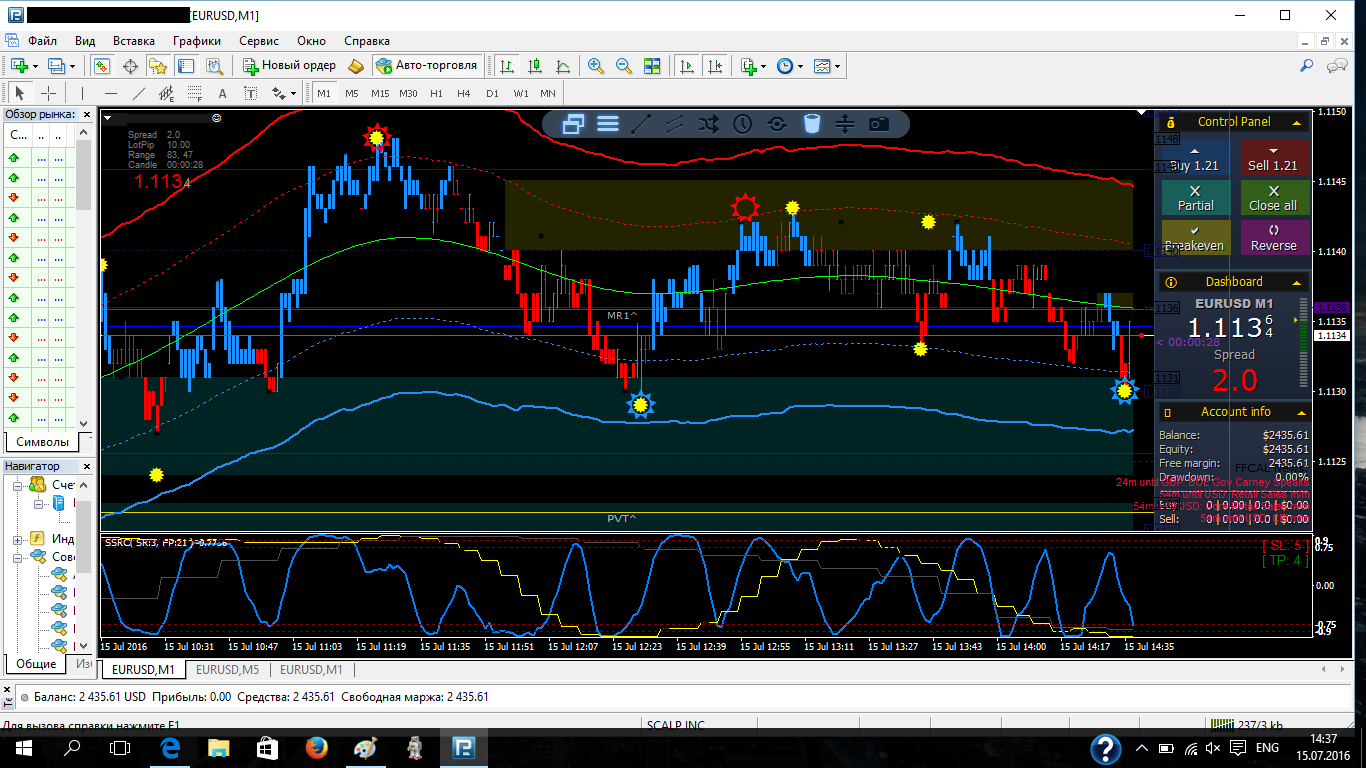Collapse the Account info section
Screen dimensions: 1366x768
tap(1299, 412)
